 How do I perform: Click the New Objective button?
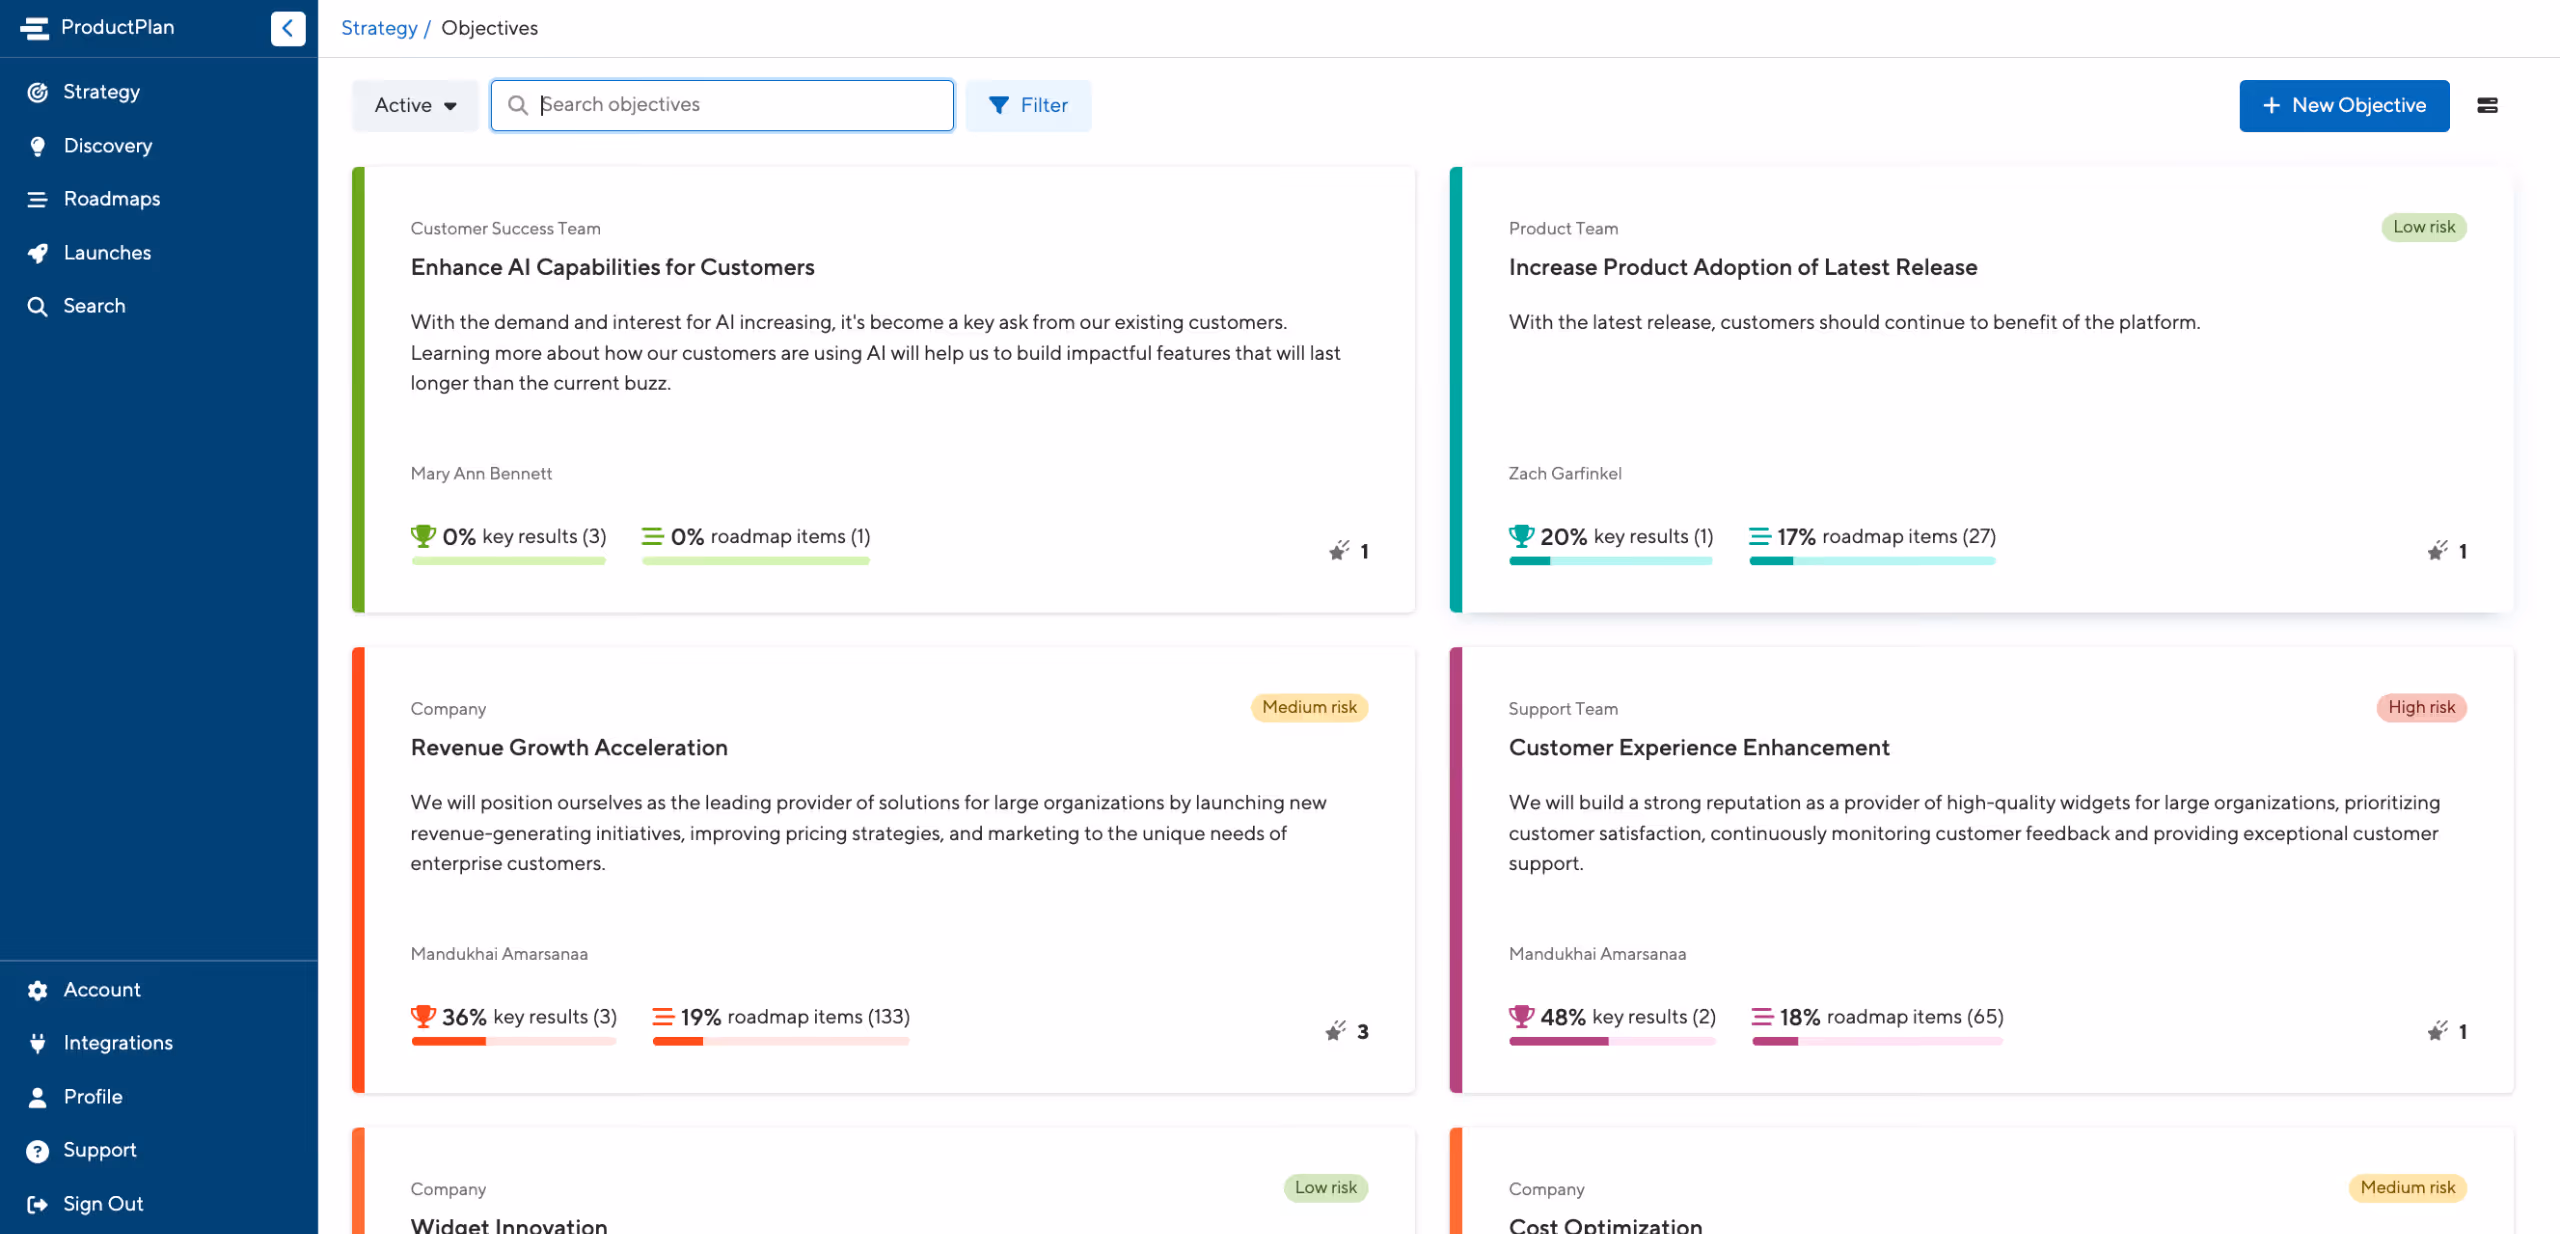click(x=2343, y=105)
